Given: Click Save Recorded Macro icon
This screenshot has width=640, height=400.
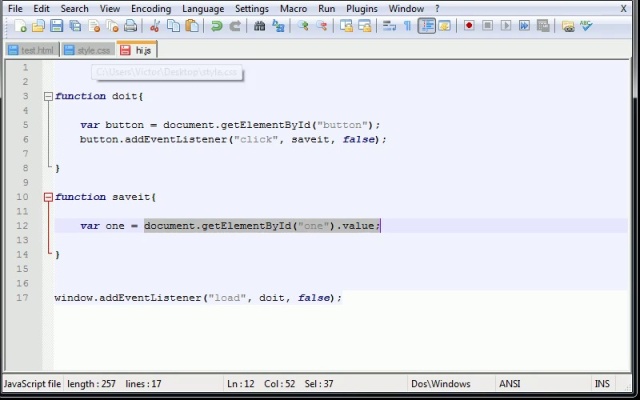Looking at the screenshot, I should pos(543,26).
